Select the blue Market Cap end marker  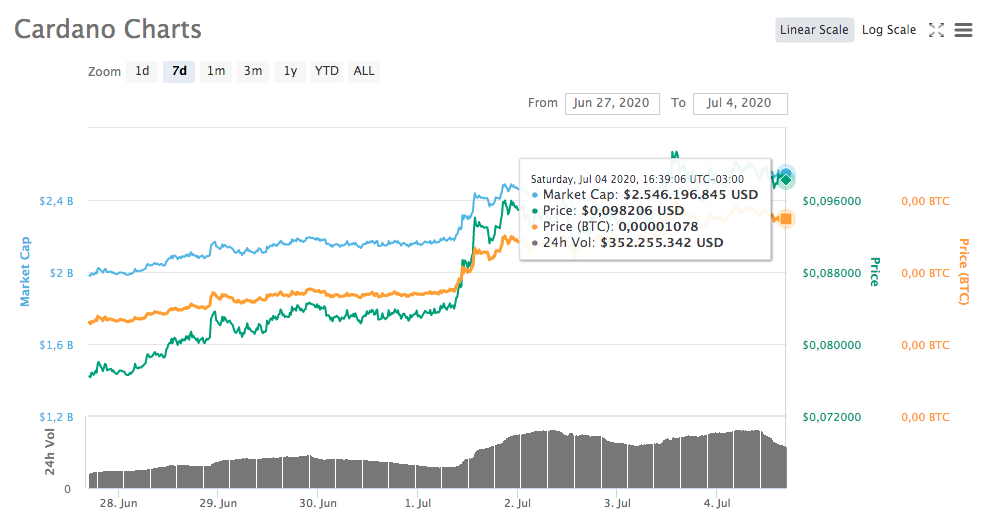(786, 174)
